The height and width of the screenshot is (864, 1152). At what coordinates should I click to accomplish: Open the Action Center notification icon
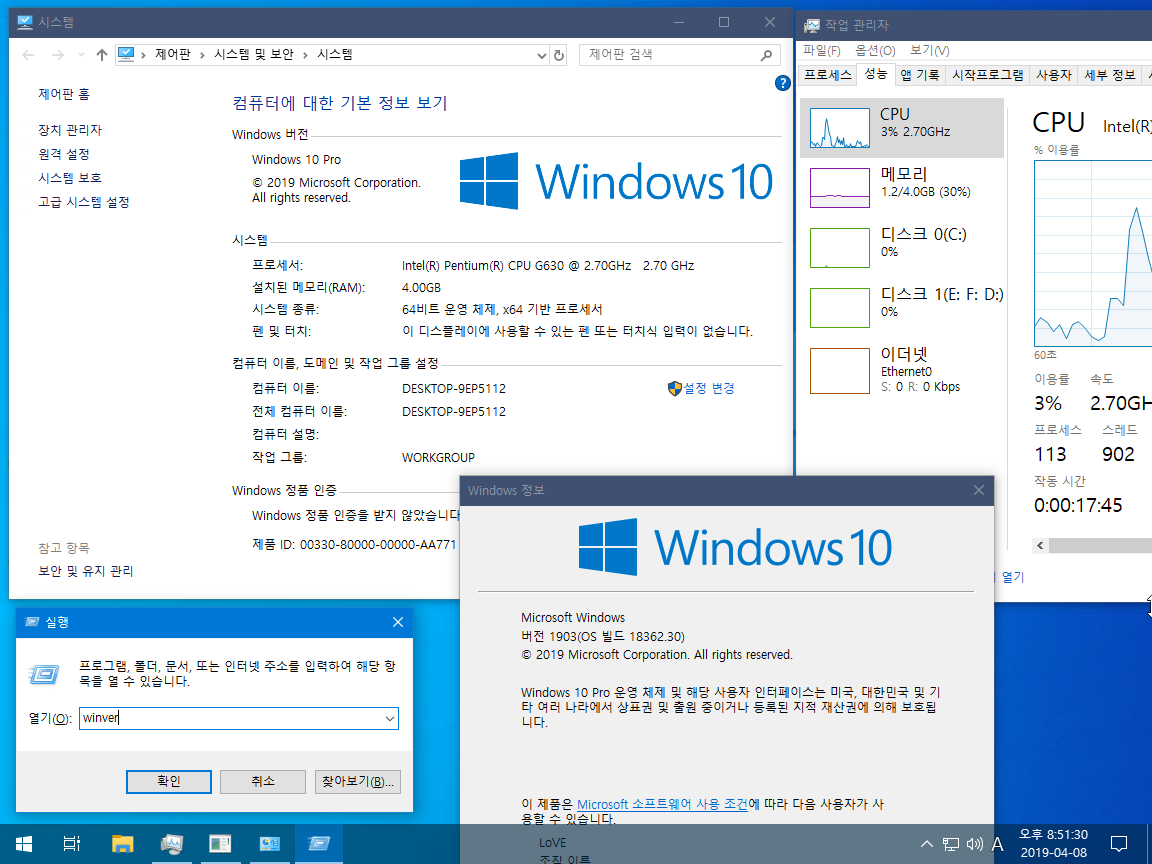1119,844
